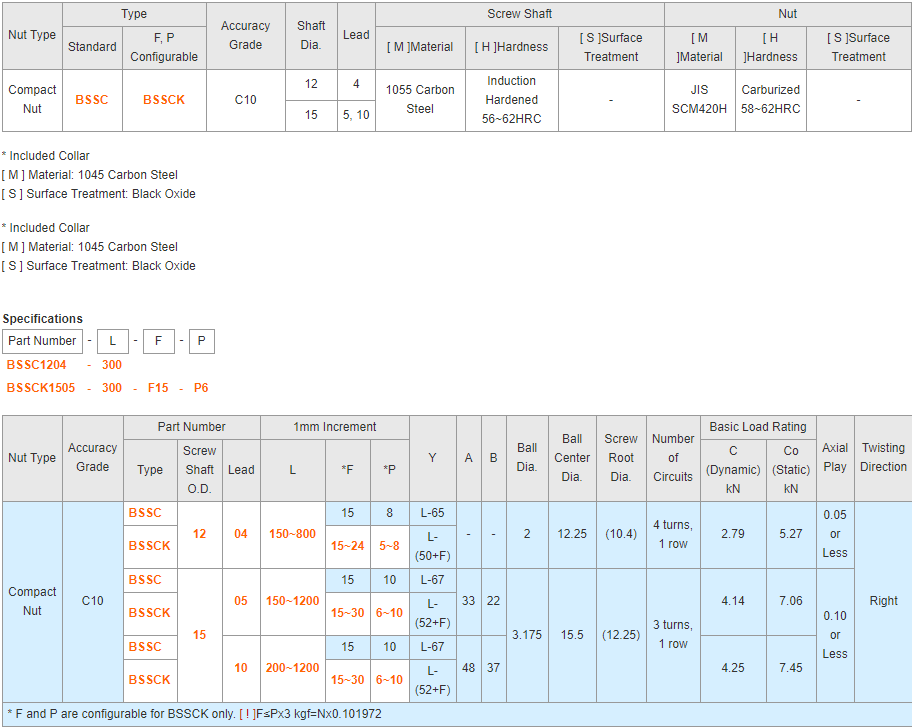
Task: Click the BSSC1204 example part number
Action: (x=37, y=365)
